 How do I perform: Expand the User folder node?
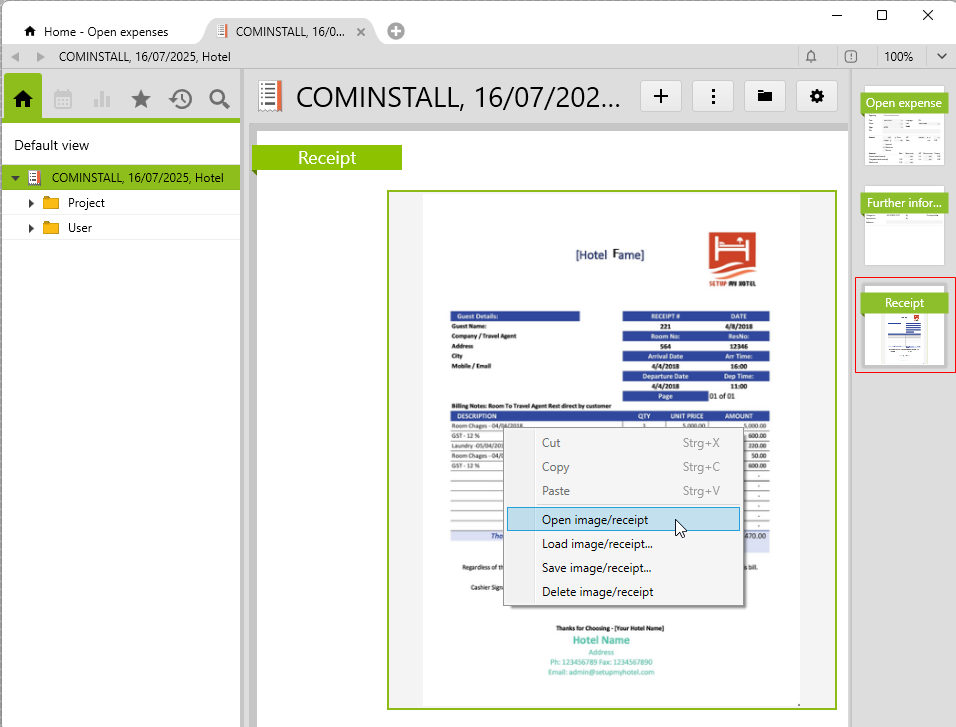pyautogui.click(x=31, y=228)
